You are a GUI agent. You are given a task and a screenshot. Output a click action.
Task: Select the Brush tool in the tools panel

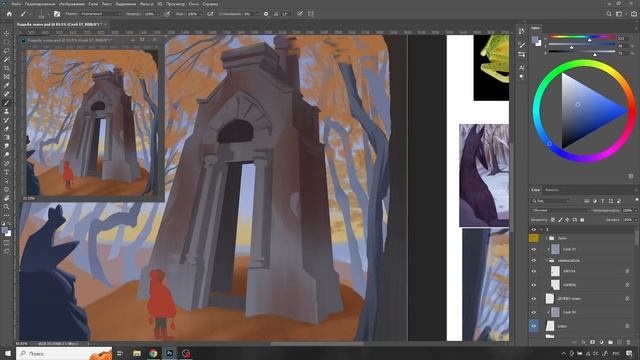(6, 103)
